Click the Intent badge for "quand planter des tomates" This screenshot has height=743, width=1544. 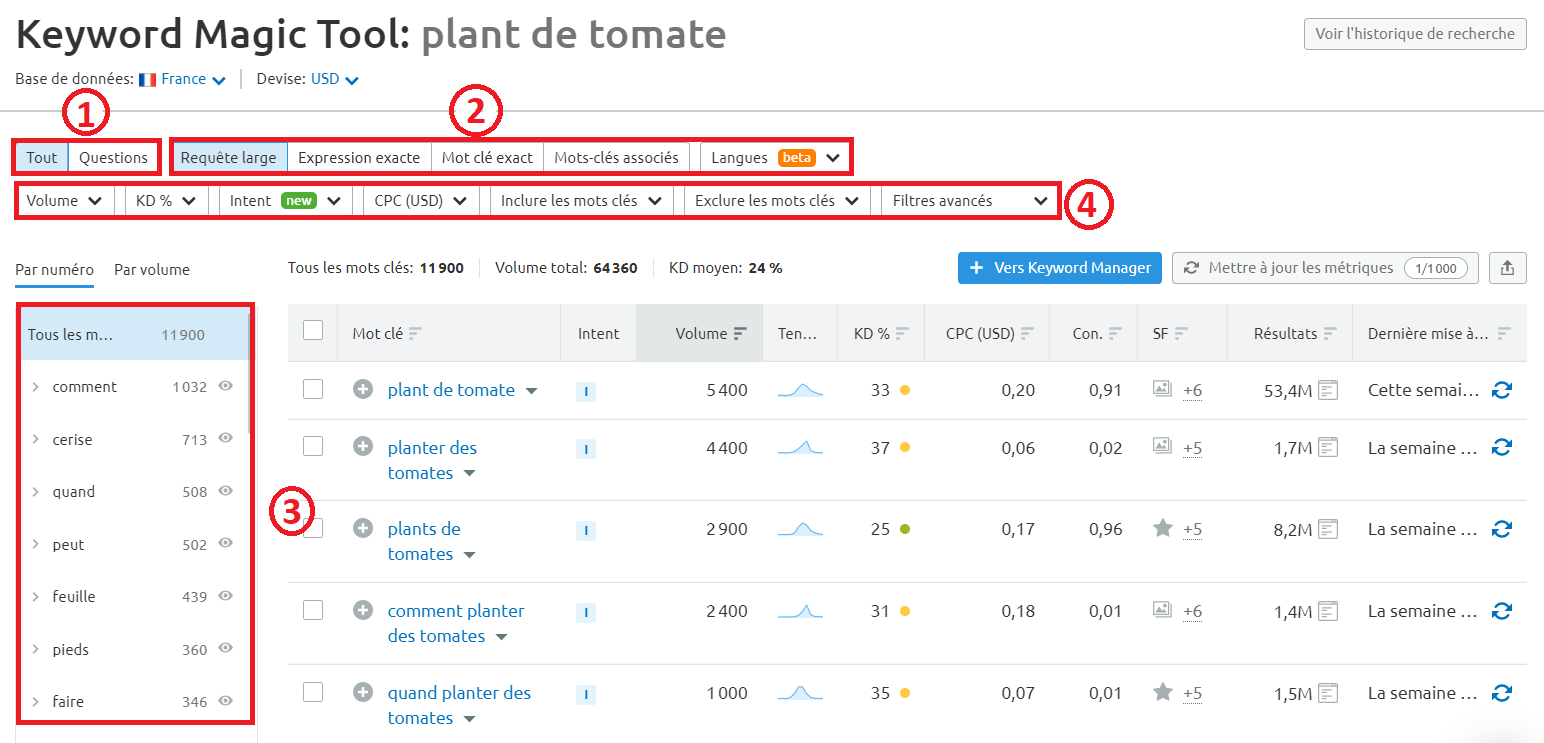(x=585, y=692)
